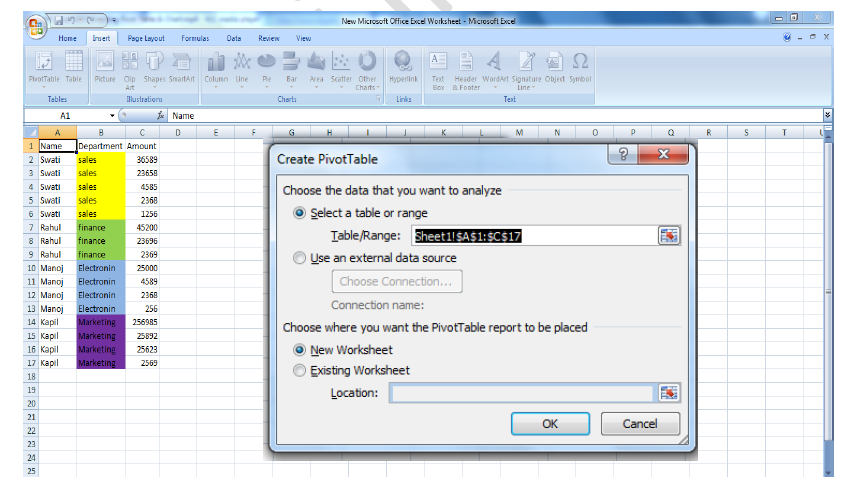Select the 'Use an external data source' option
This screenshot has height=494, width=849.
pos(300,258)
